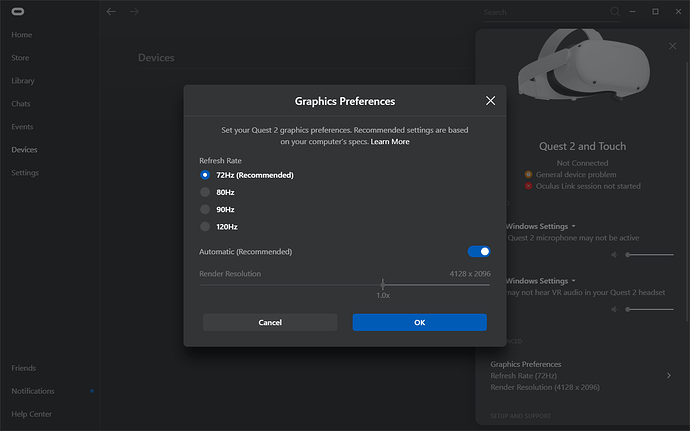Viewport: 690px width, 431px height.
Task: Open the Learn More link
Action: 390,142
